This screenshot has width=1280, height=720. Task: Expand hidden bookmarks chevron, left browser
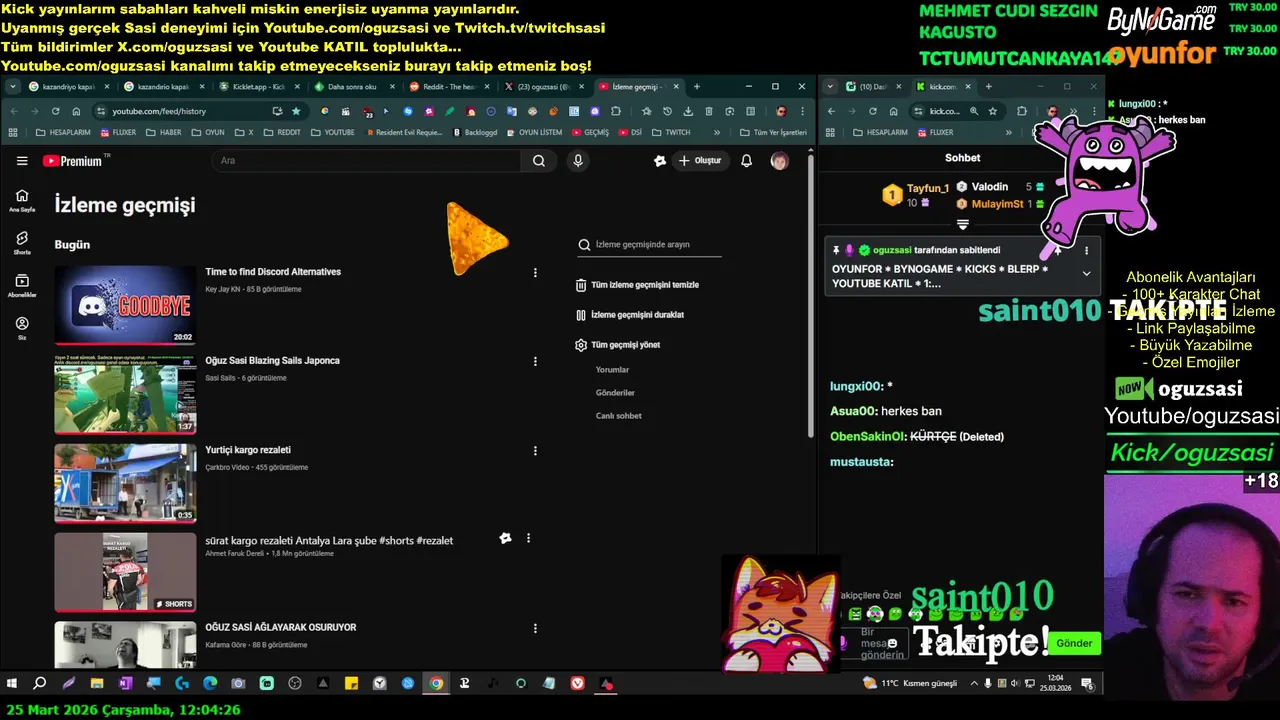pos(716,132)
